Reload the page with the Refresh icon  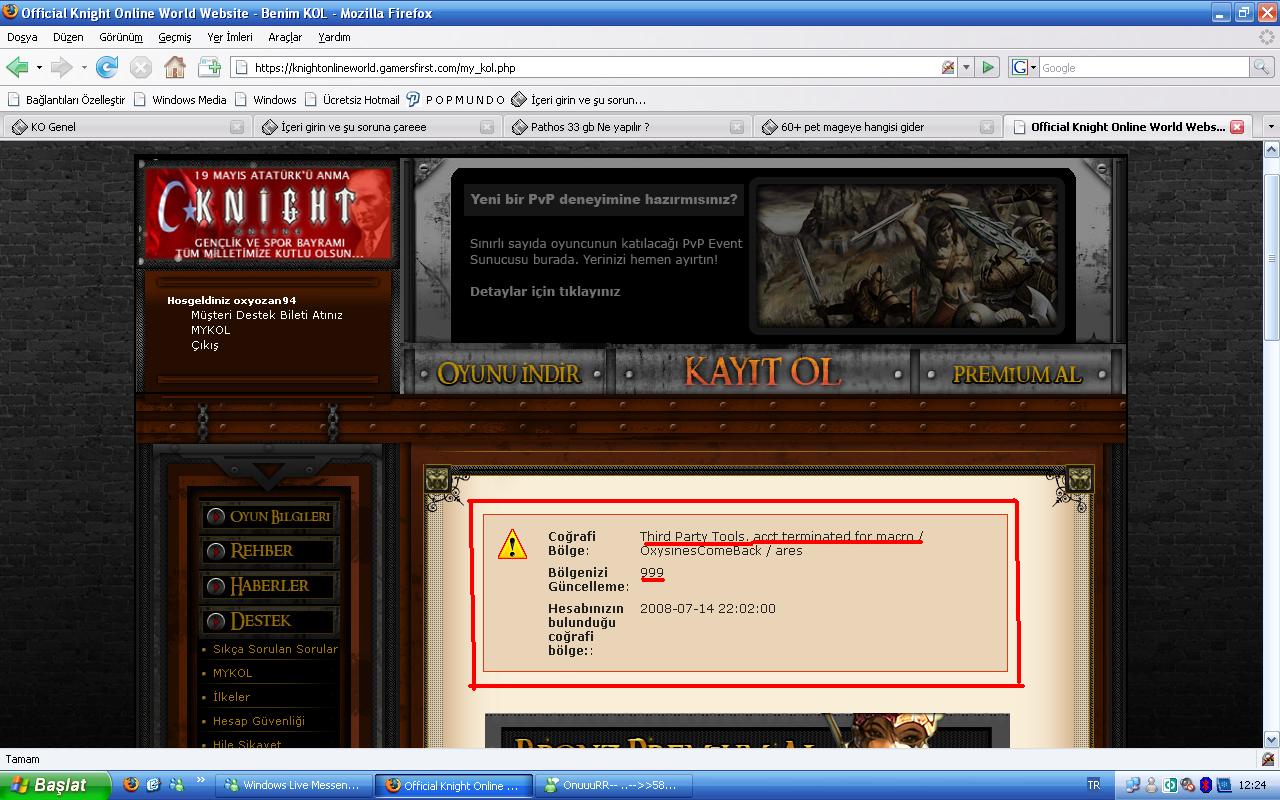(107, 67)
